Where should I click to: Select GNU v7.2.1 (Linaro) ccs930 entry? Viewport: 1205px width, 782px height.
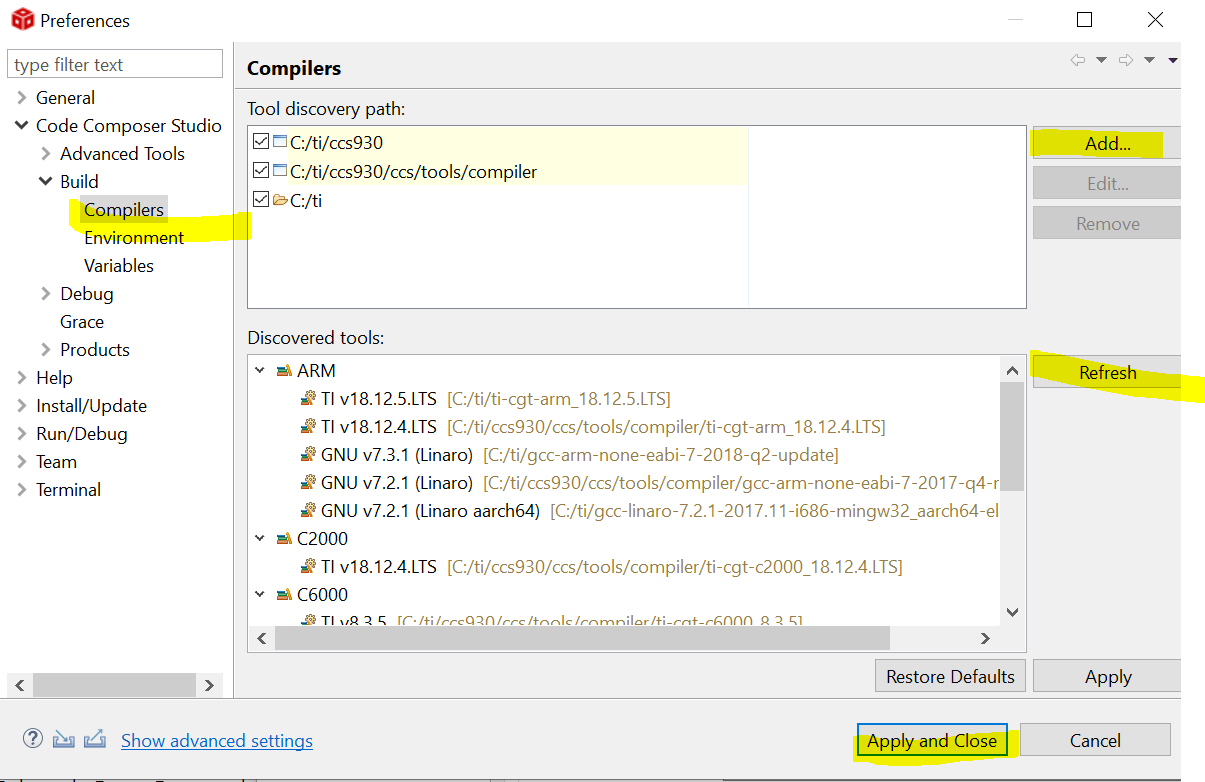(x=649, y=483)
